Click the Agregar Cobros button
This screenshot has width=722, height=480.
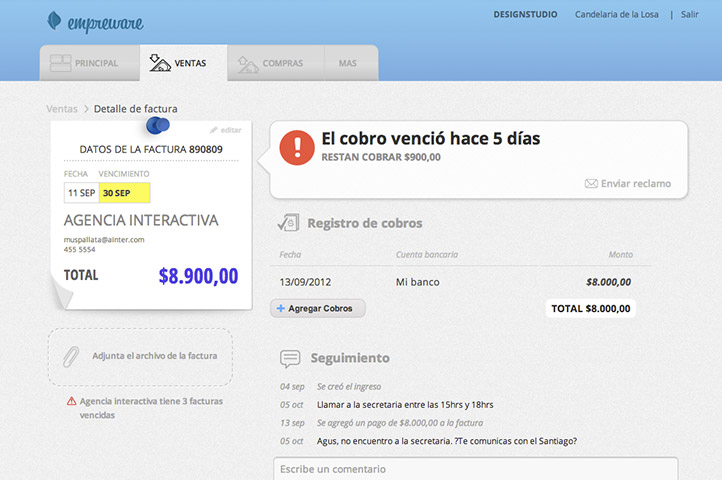318,308
